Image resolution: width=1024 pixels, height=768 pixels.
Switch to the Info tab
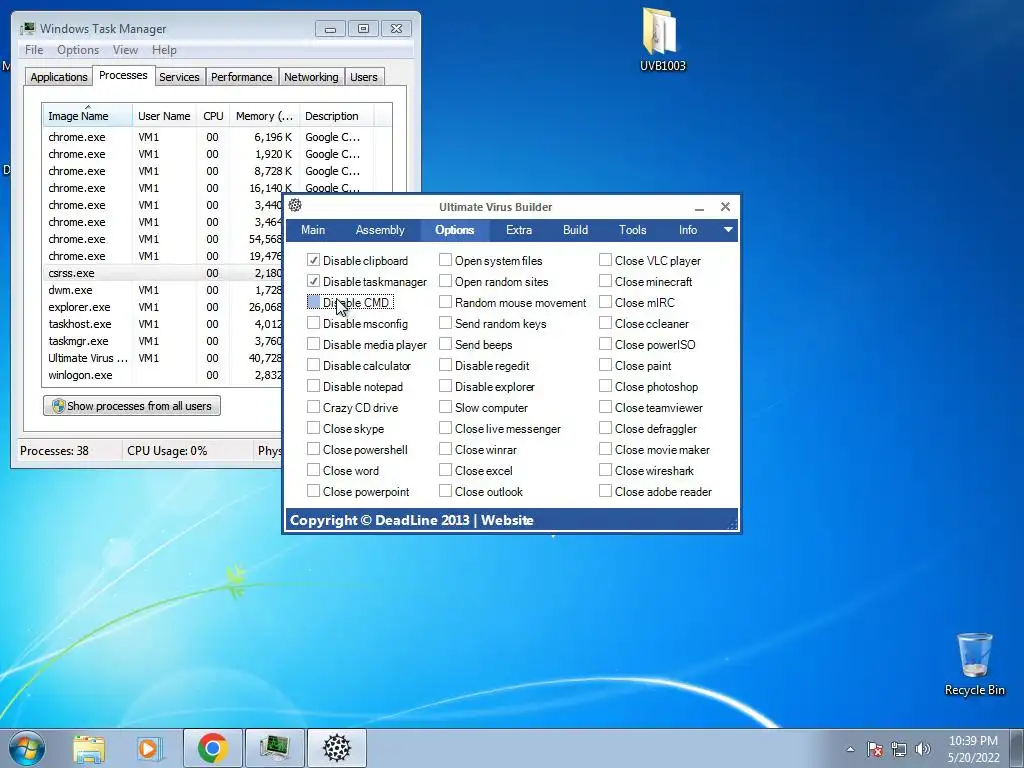688,230
